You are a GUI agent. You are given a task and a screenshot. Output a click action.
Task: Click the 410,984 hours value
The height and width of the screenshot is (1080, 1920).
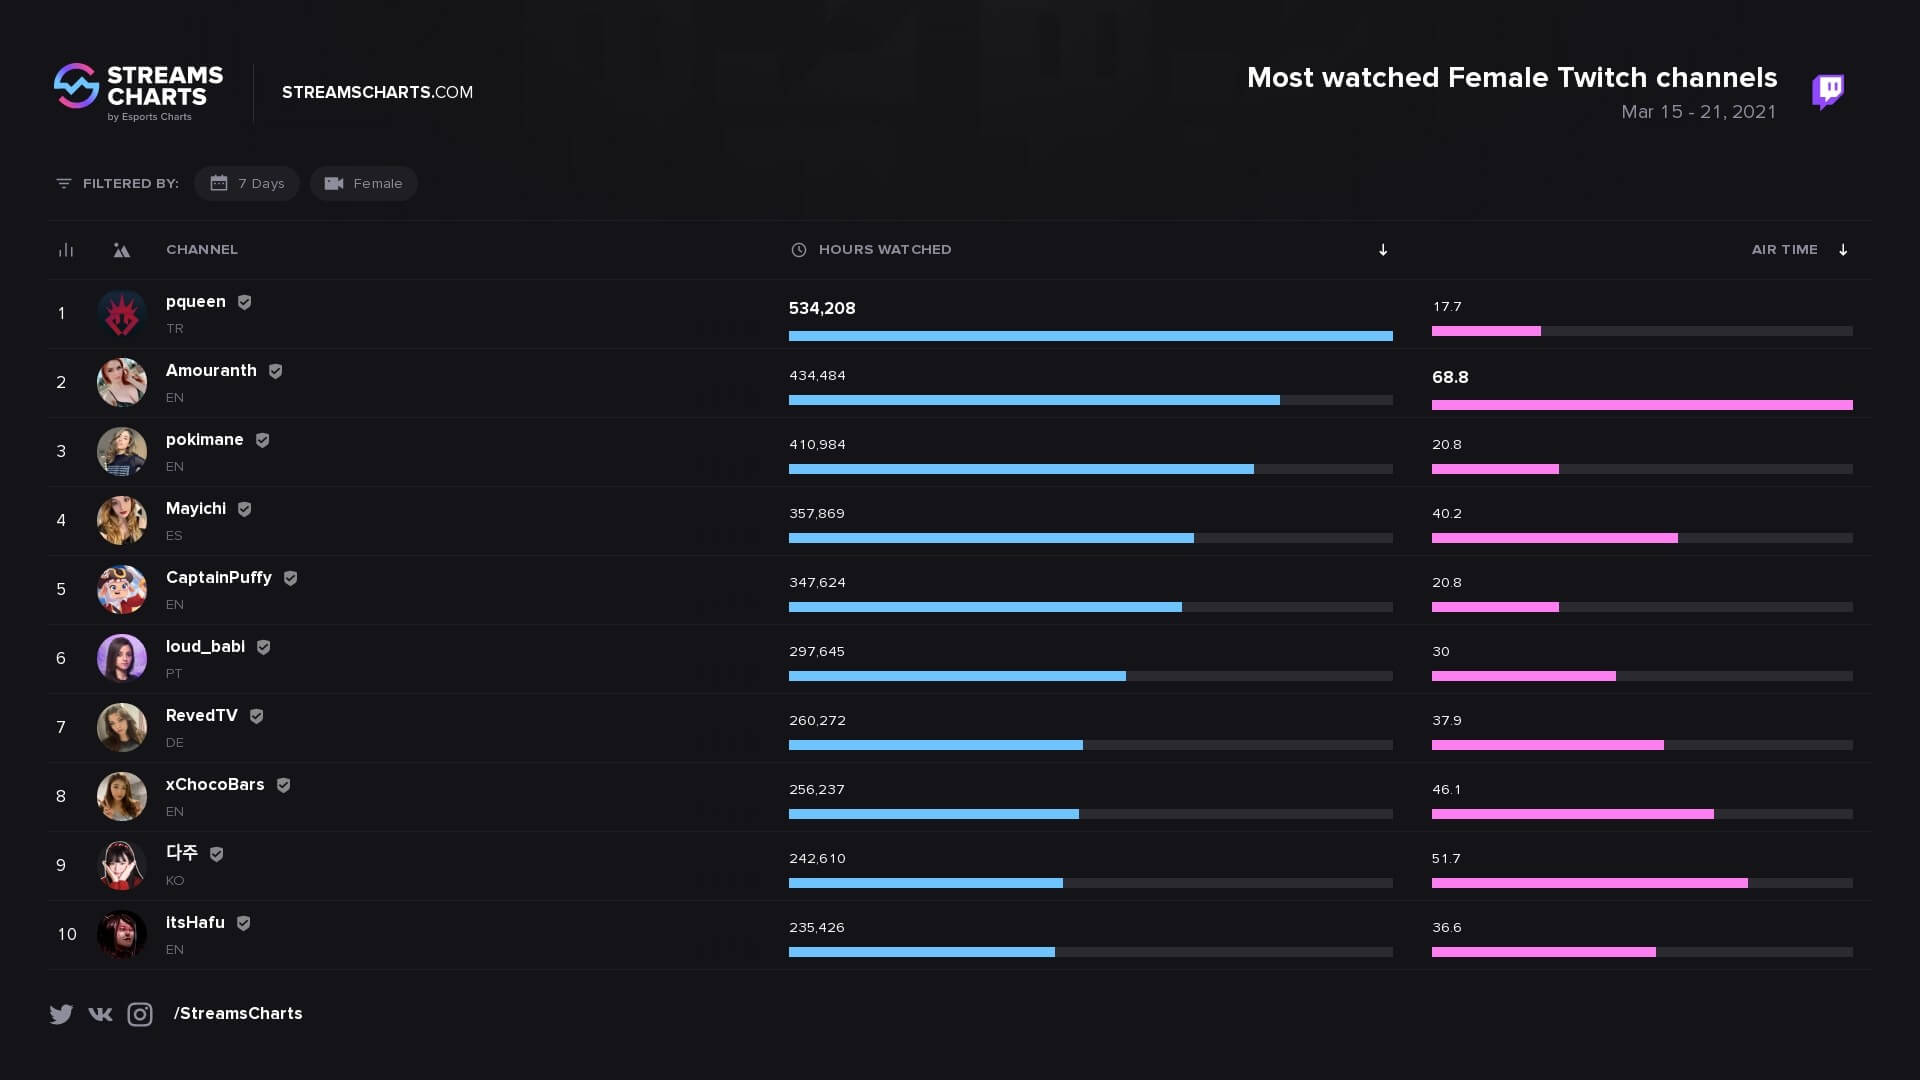[817, 445]
